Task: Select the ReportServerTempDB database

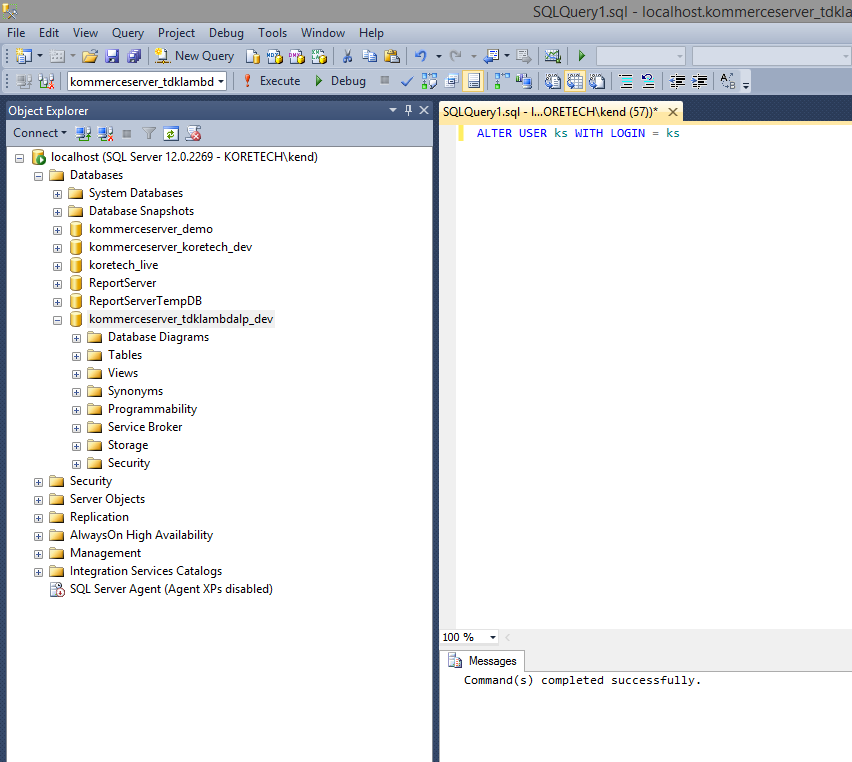Action: 145,301
